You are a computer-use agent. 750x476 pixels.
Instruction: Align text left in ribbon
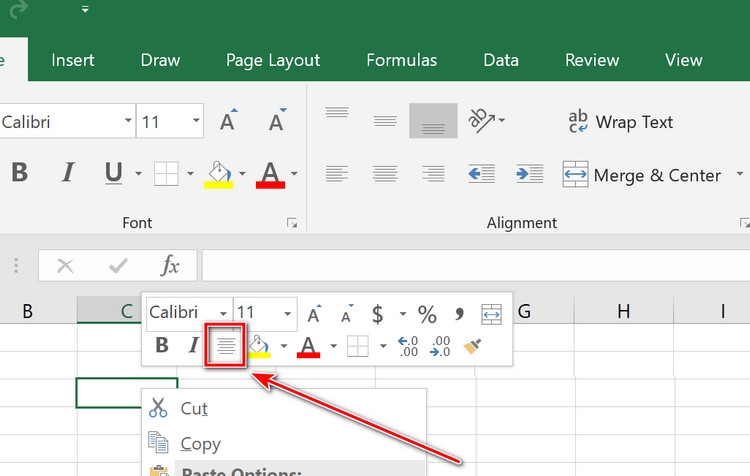(337, 174)
